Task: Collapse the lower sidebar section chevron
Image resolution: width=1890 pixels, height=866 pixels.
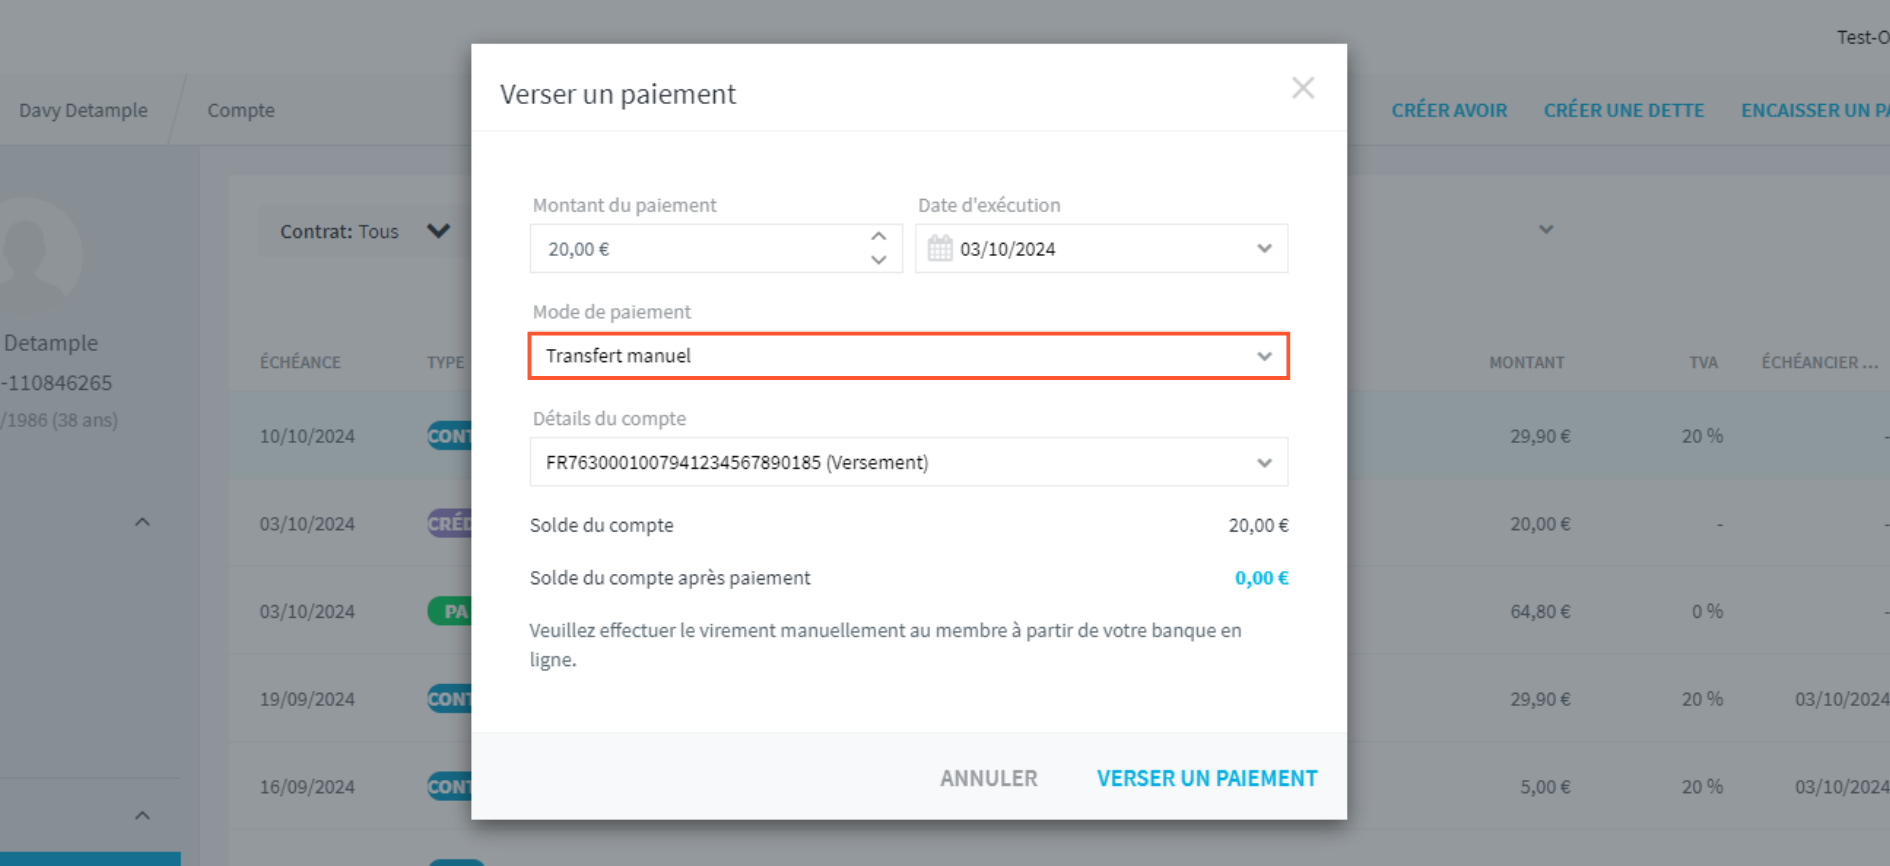Action: (x=142, y=815)
